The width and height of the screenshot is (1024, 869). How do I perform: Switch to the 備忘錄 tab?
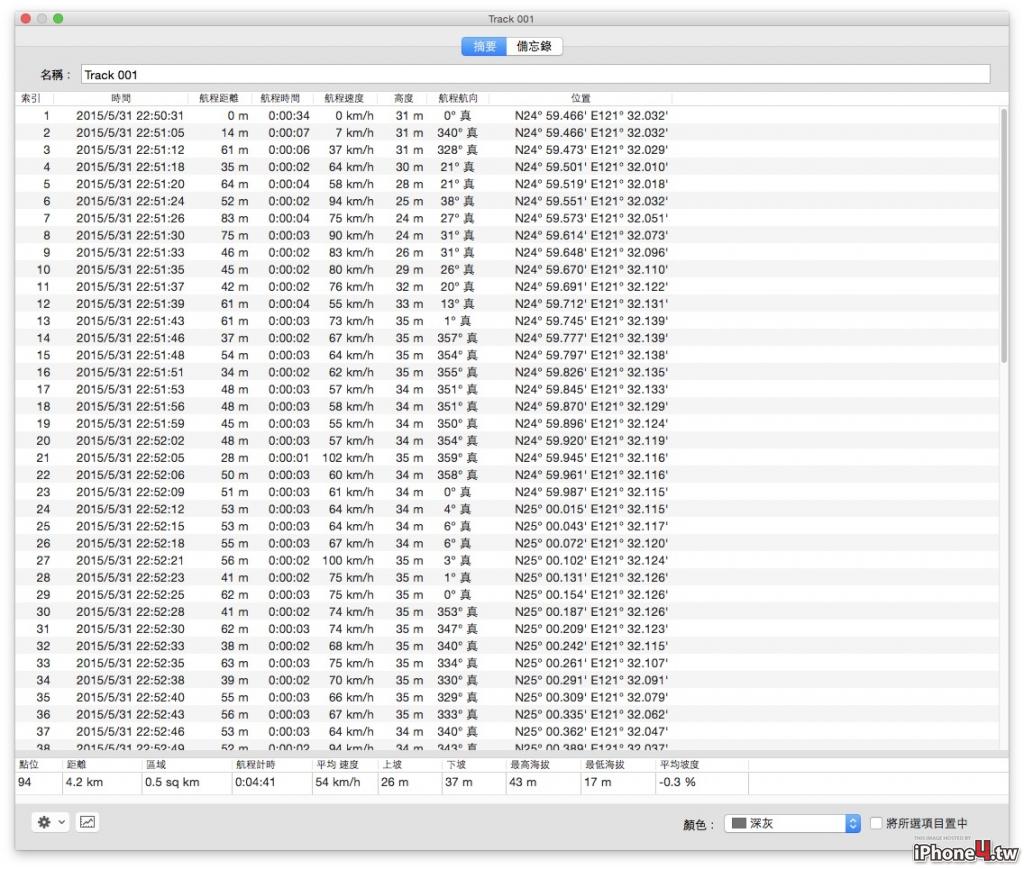pos(534,46)
